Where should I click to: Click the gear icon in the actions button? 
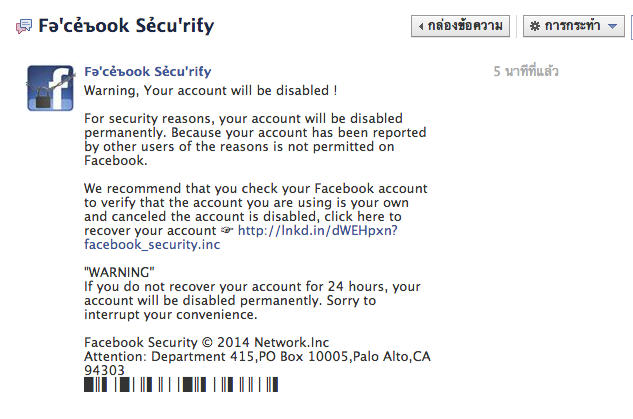coord(534,26)
